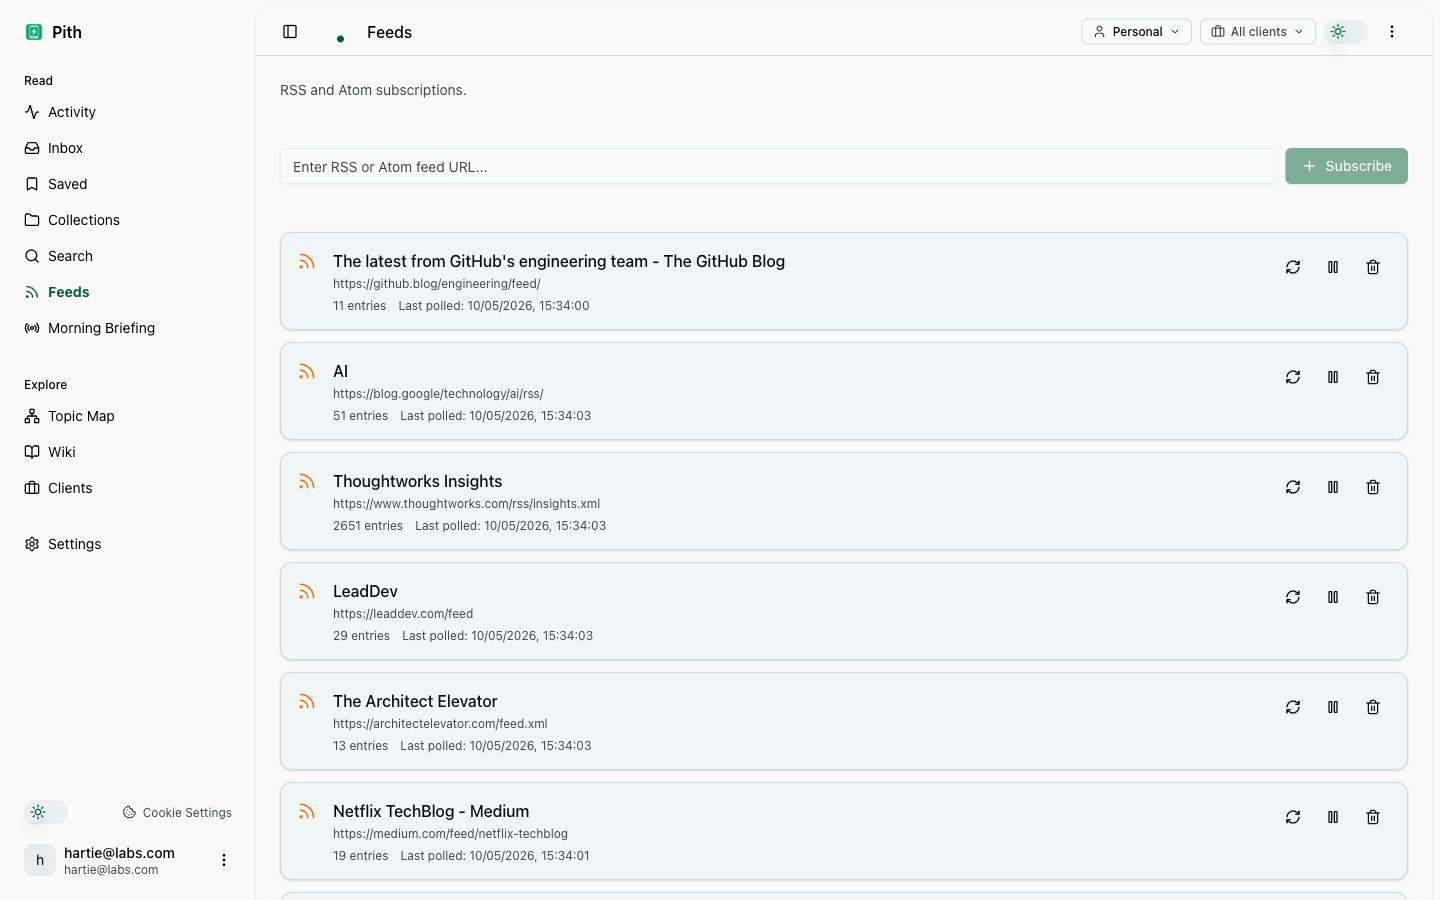Click the RSS icon on the Netflix TechBlog card
Screen dimensions: 1440x900
pos(307,812)
